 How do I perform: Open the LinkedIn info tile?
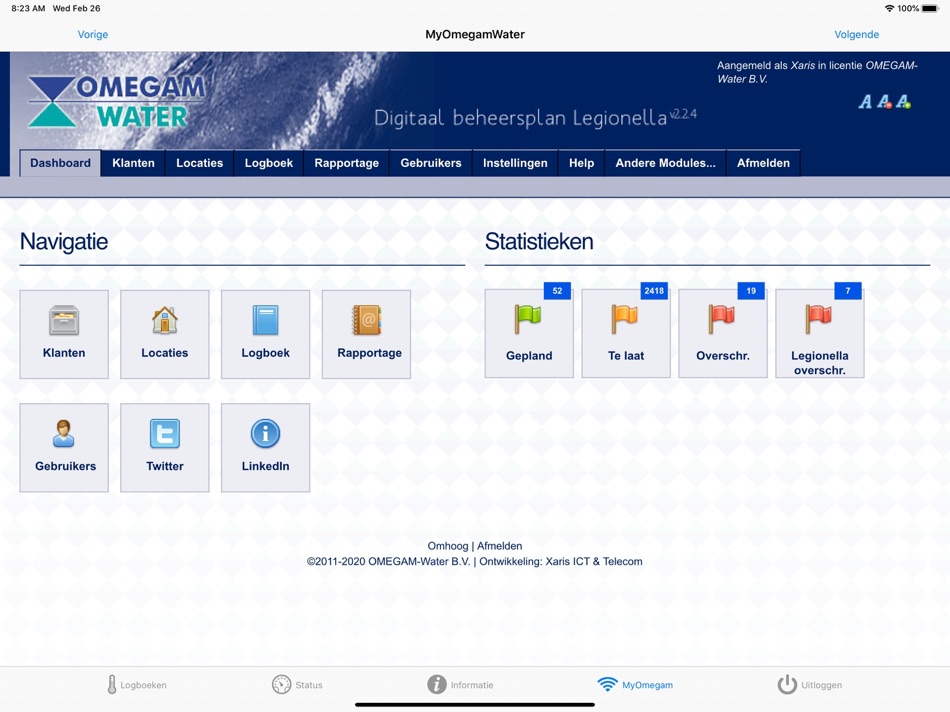[265, 448]
